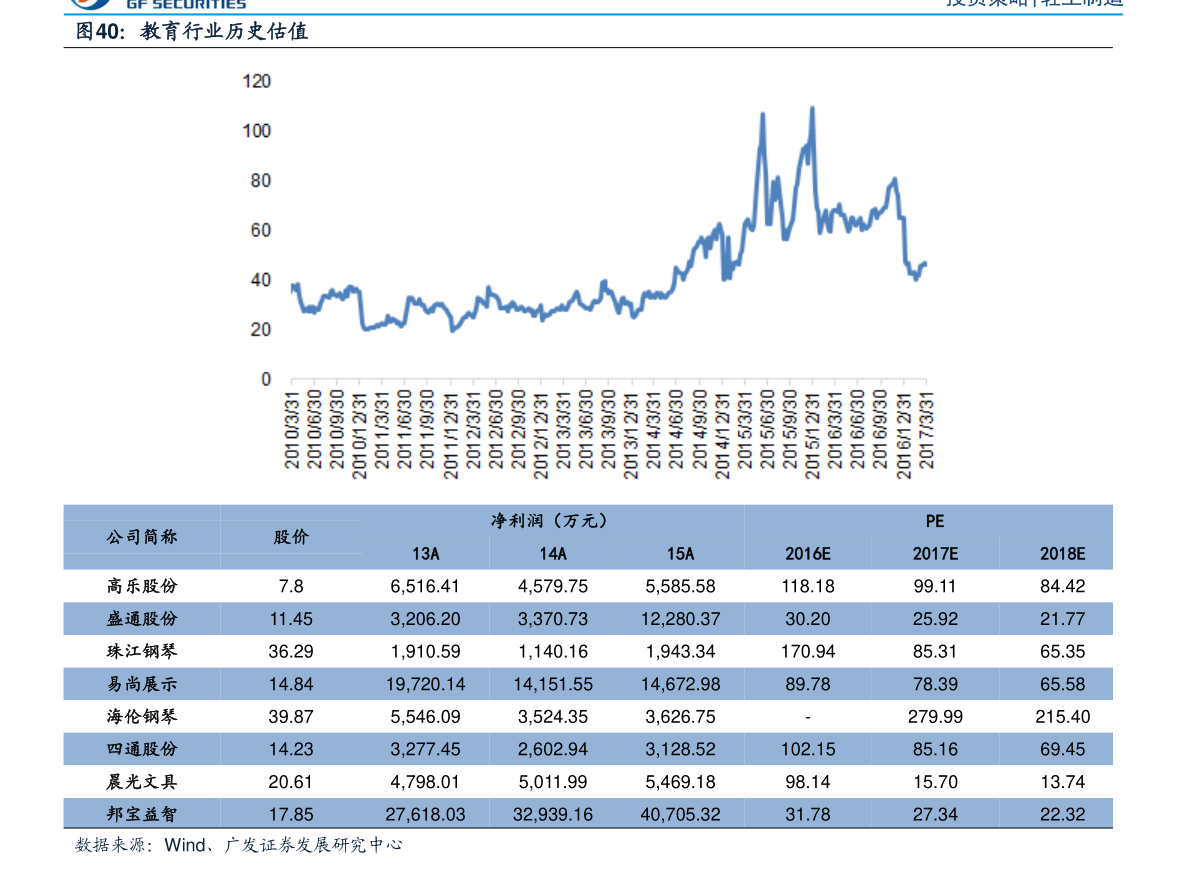
Task: Click the chart title 图40 教育行业历史估值
Action: pos(192,32)
